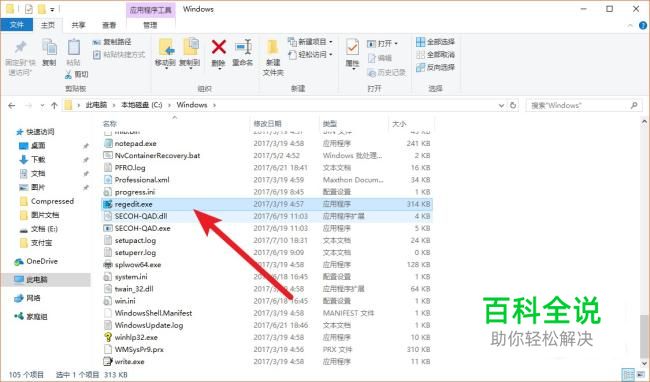Screen dimensions: 650x382
Task: Collapse the ribbon with the chevron
Action: point(631,26)
